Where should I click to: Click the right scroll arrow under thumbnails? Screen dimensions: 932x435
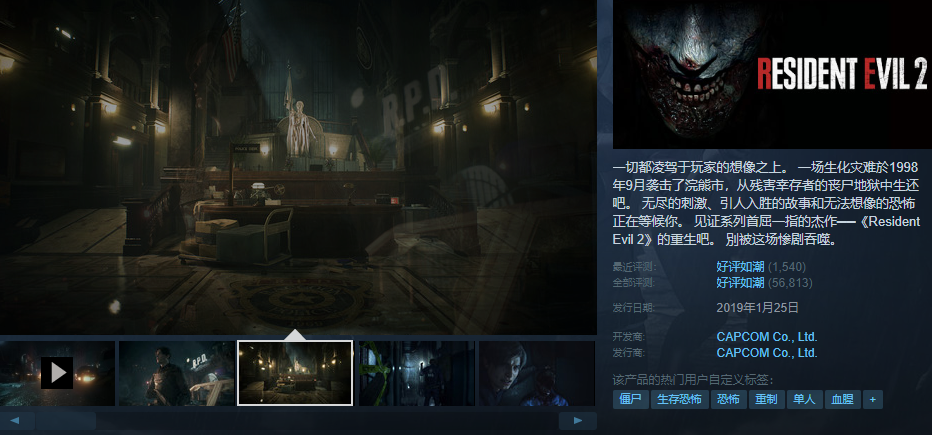[577, 421]
